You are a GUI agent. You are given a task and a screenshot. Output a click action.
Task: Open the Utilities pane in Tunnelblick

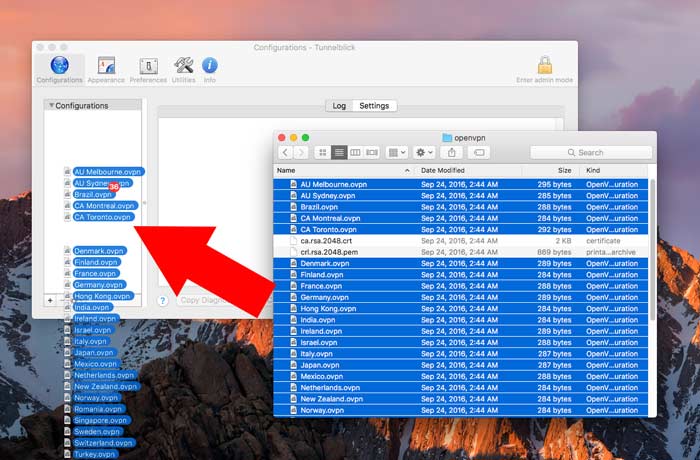[183, 69]
